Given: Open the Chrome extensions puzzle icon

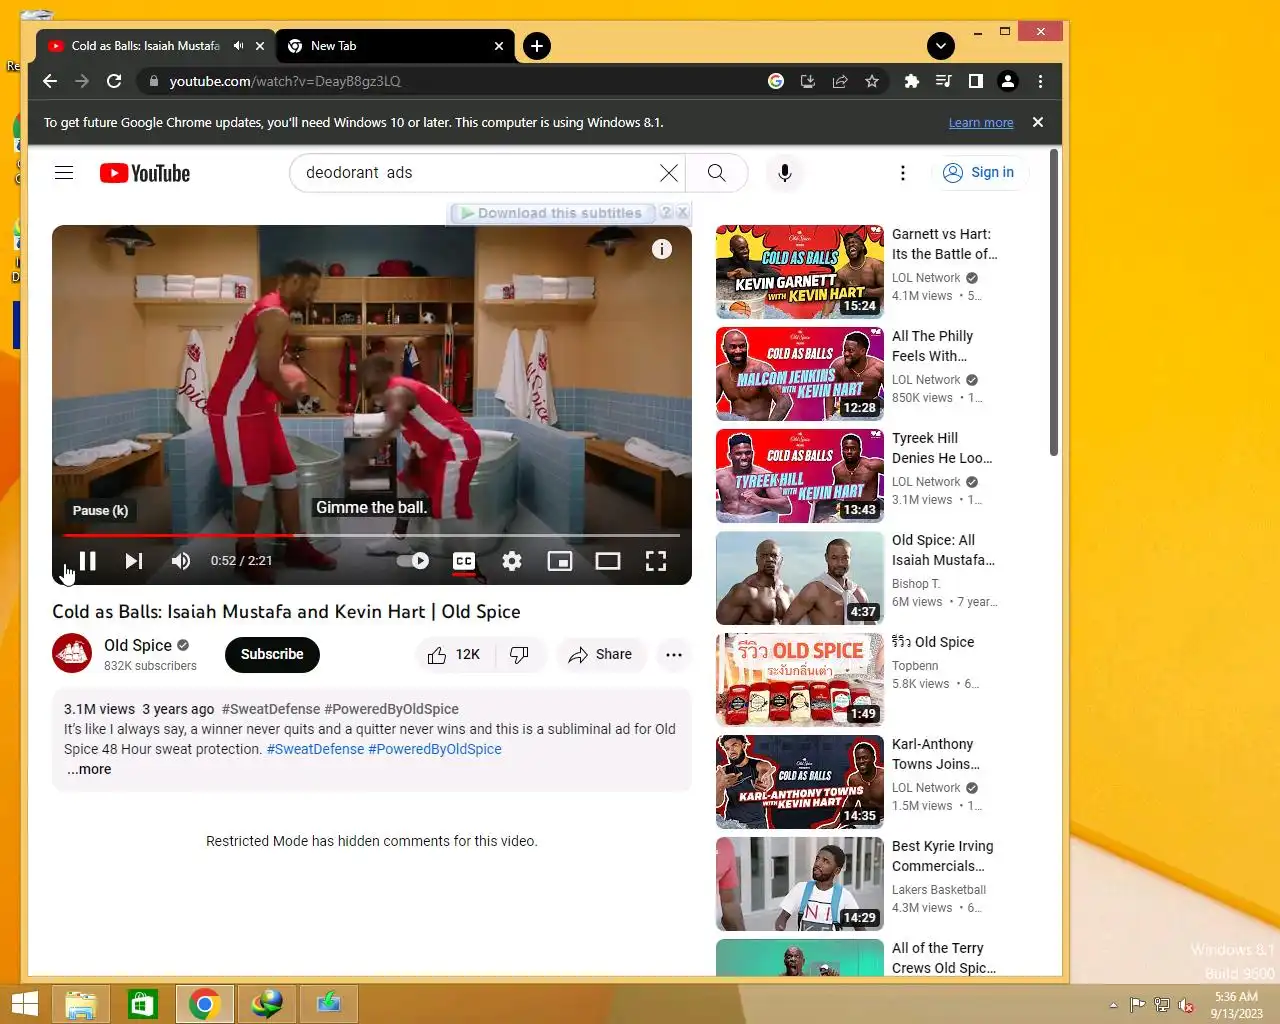Looking at the screenshot, I should pos(911,81).
